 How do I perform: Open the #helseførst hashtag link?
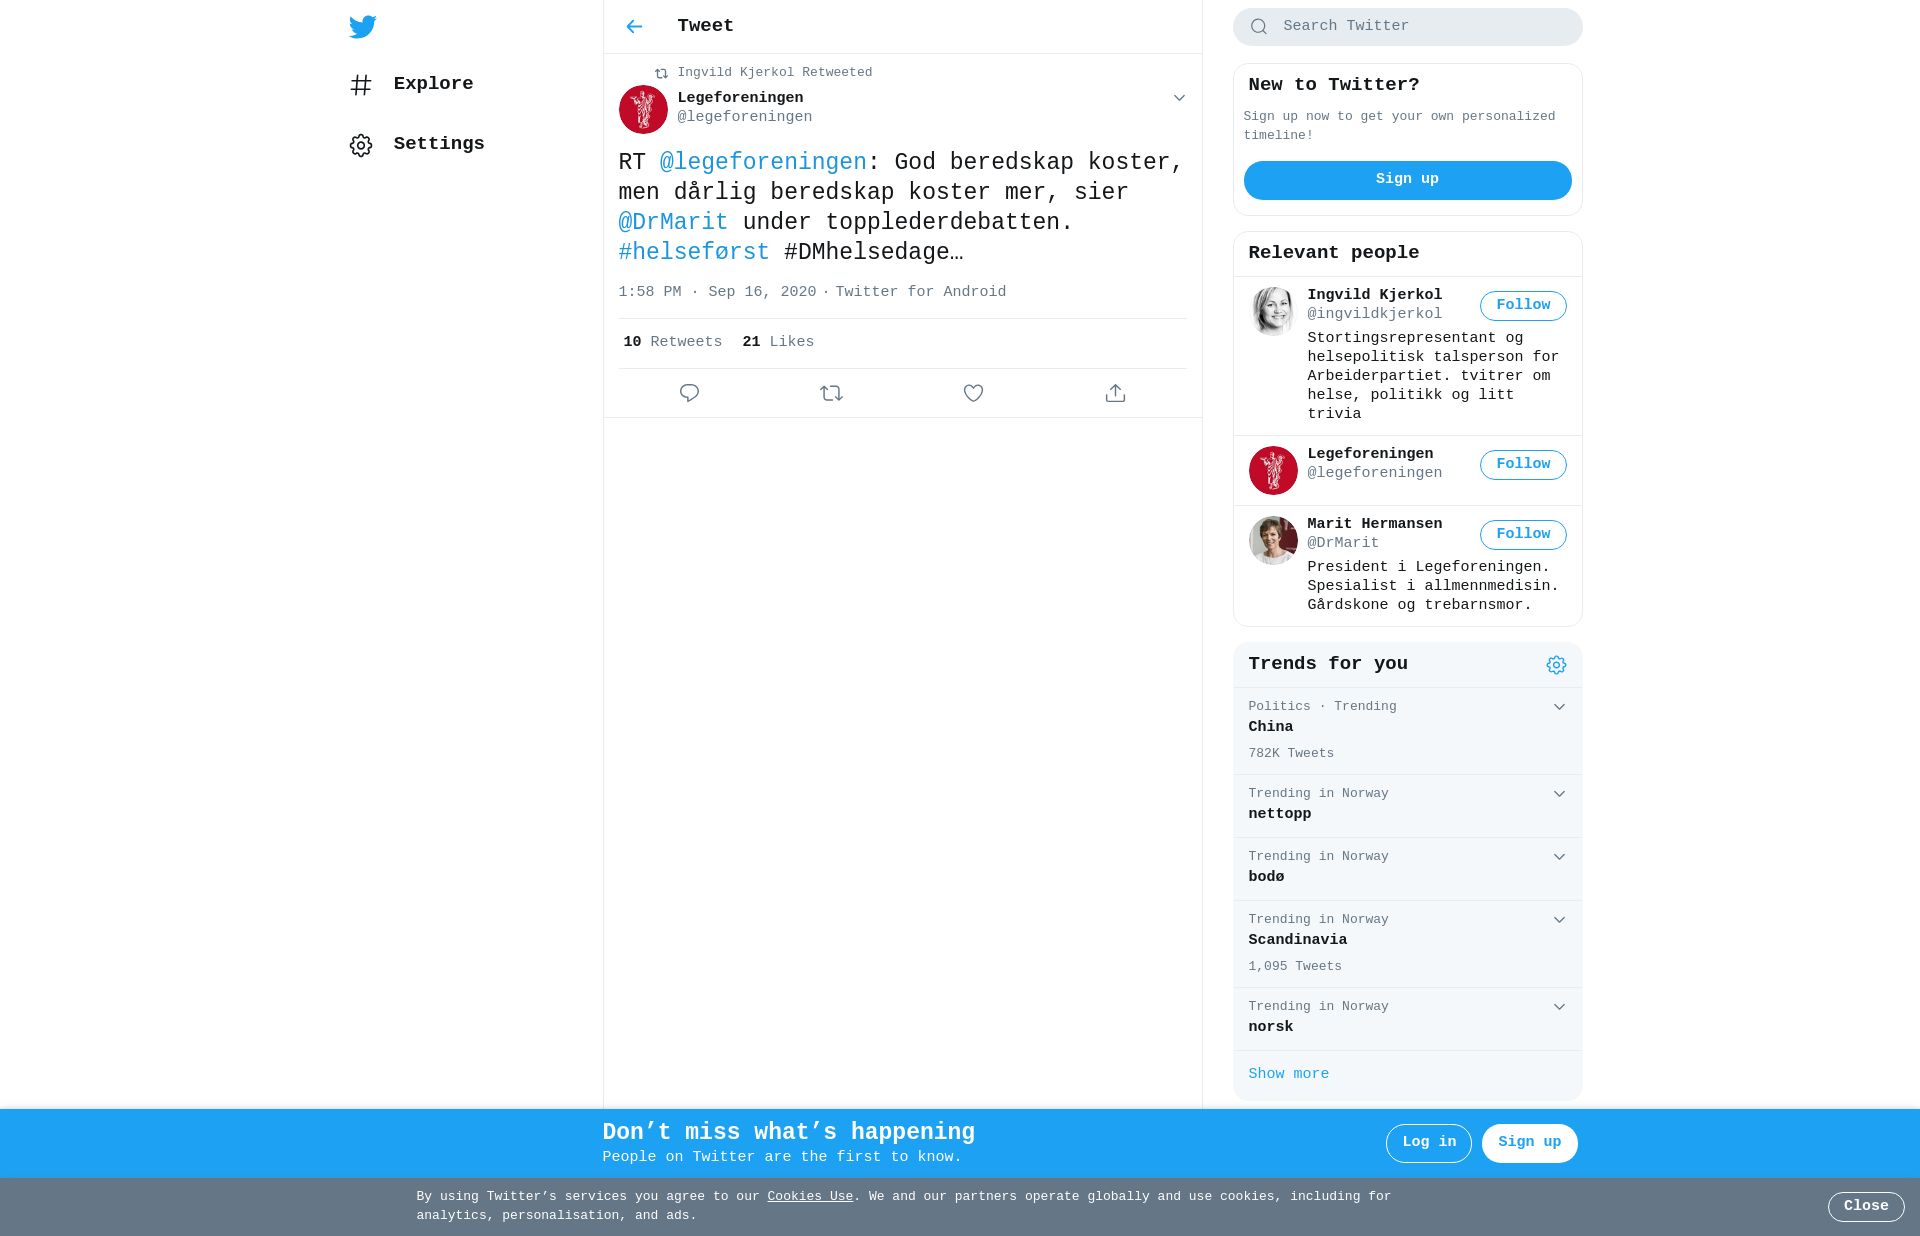(x=694, y=252)
